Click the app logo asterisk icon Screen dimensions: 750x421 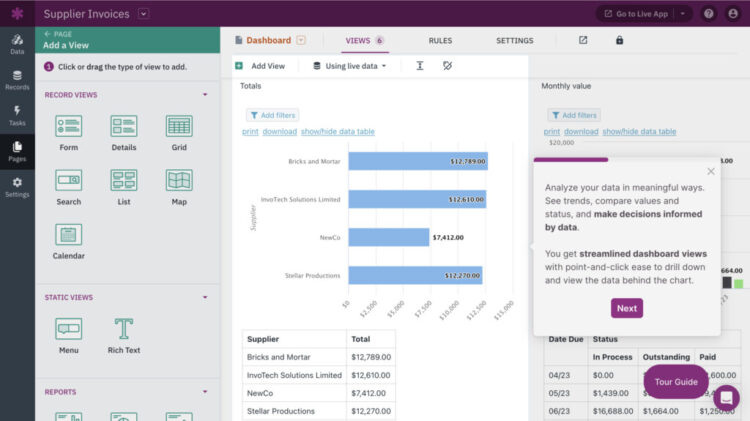click(x=17, y=13)
